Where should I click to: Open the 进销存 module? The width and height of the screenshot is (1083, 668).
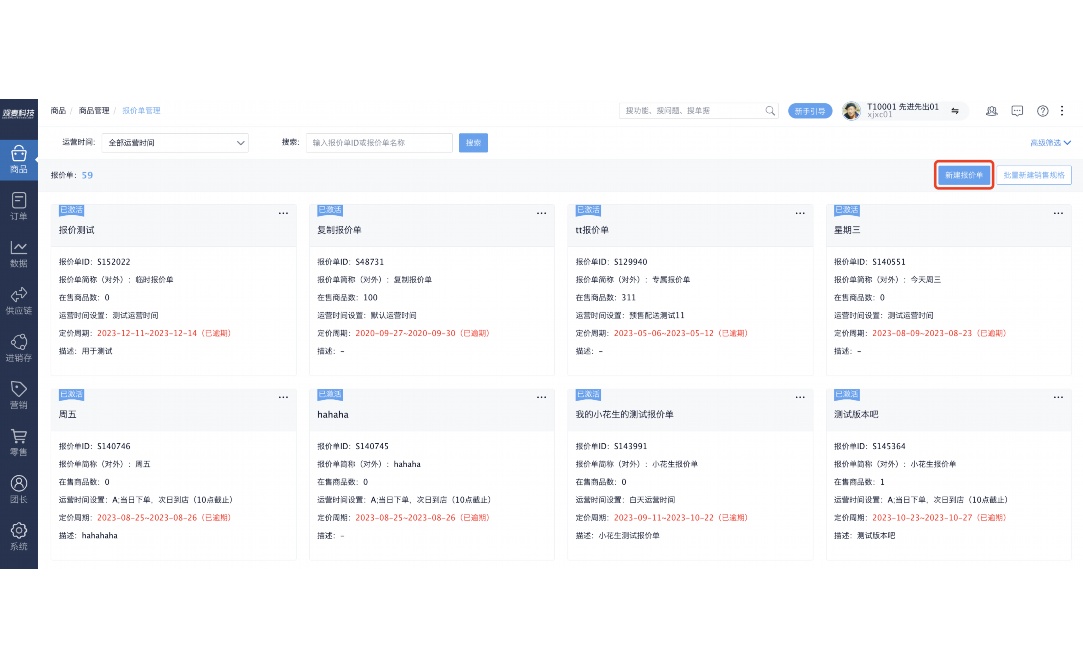[x=18, y=348]
